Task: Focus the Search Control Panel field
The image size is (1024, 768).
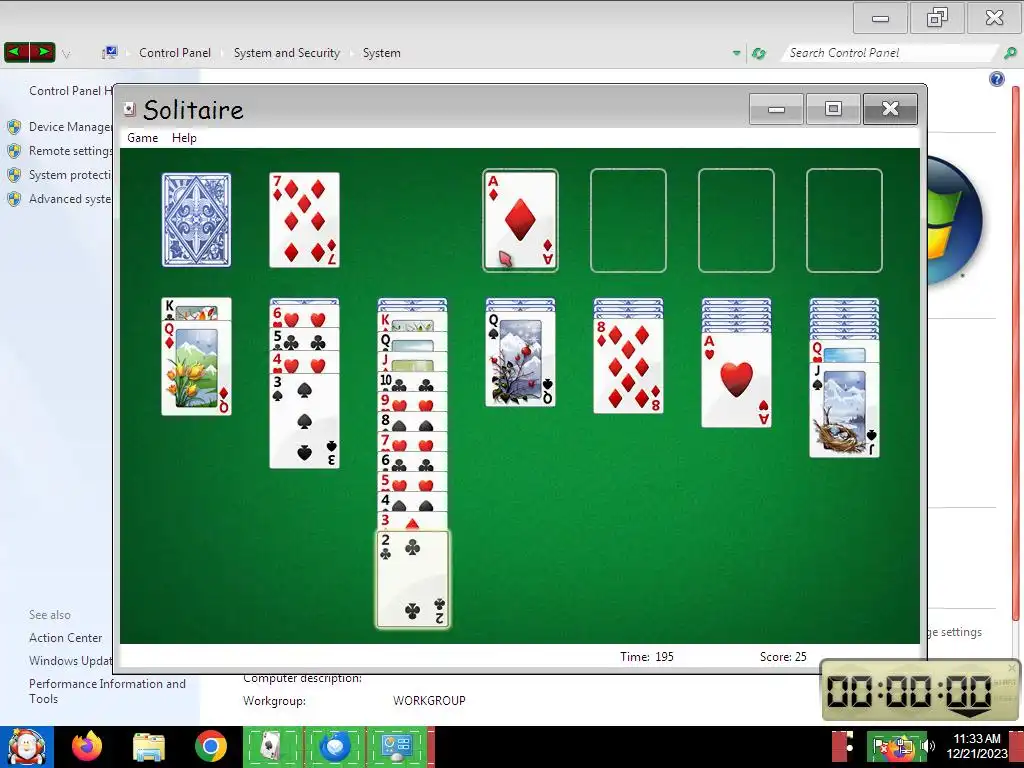Action: (888, 53)
